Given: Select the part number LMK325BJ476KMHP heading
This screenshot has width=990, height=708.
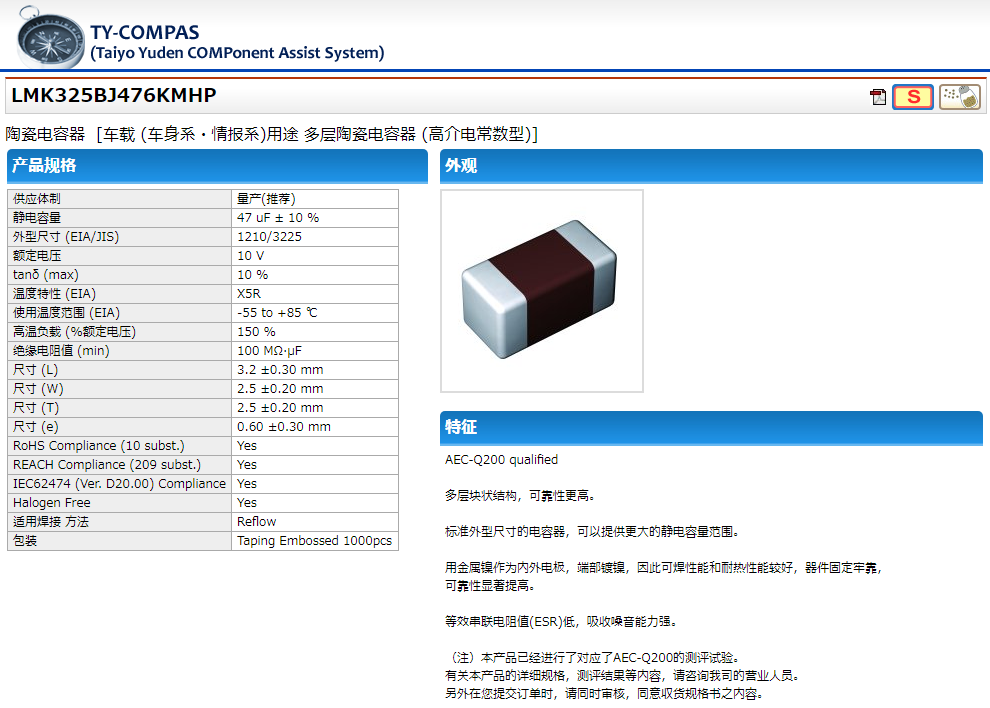Looking at the screenshot, I should tap(113, 96).
